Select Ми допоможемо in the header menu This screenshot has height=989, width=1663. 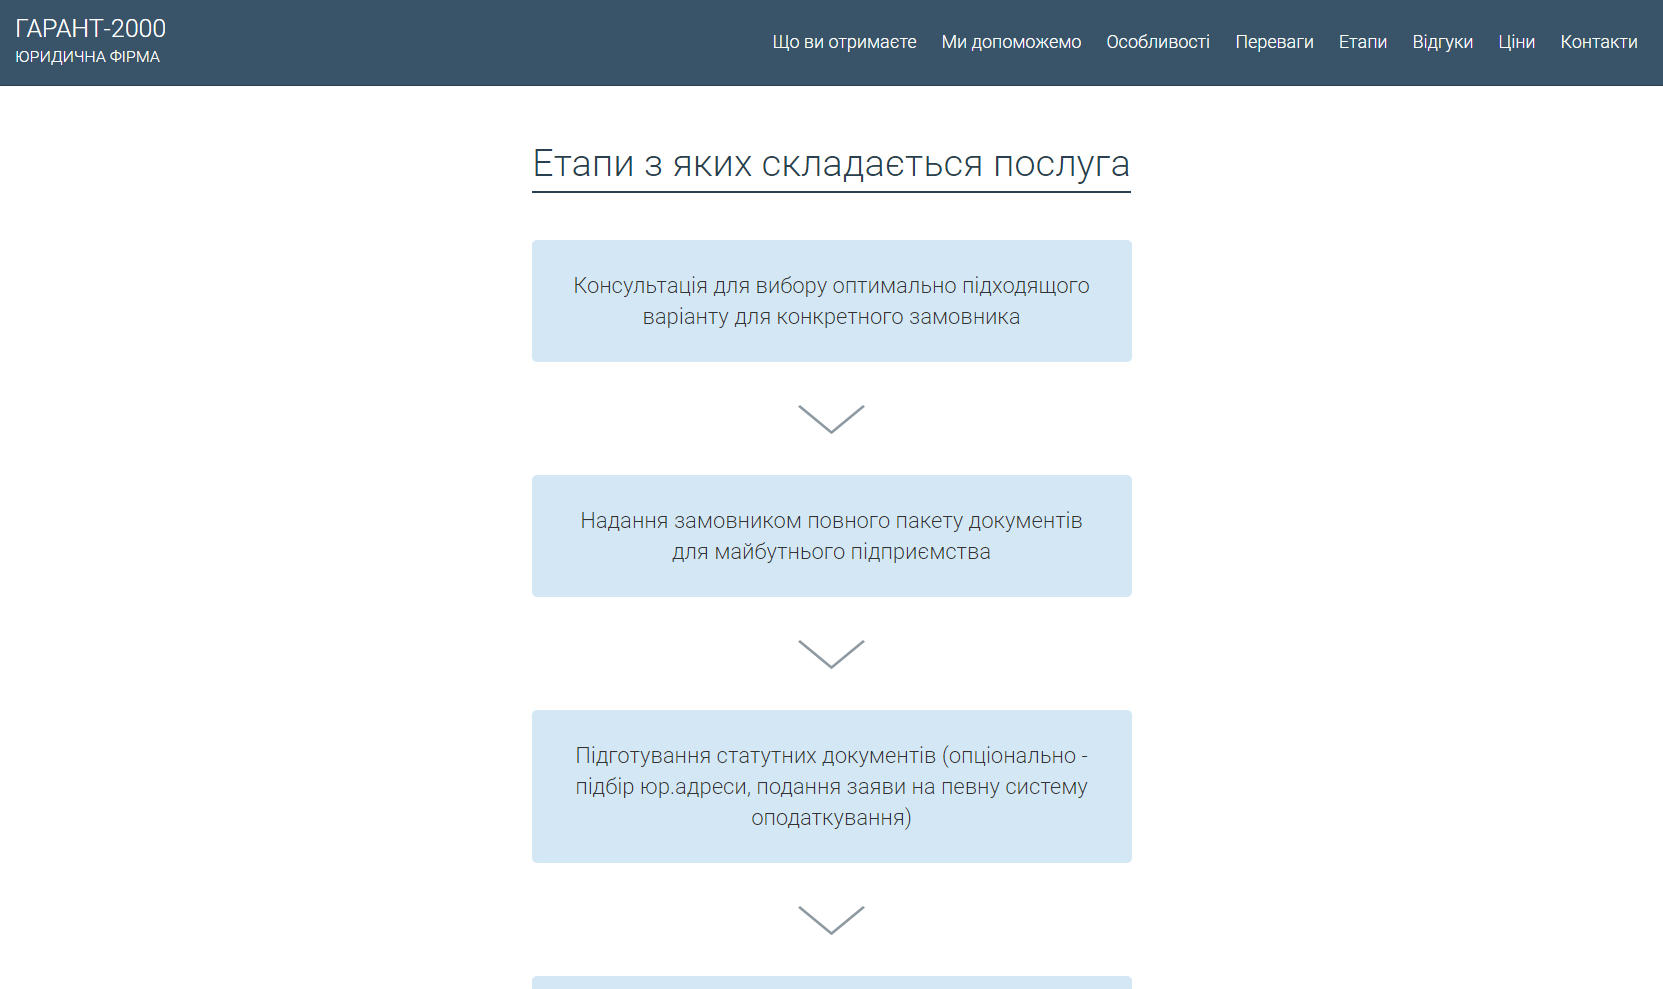click(x=1011, y=42)
